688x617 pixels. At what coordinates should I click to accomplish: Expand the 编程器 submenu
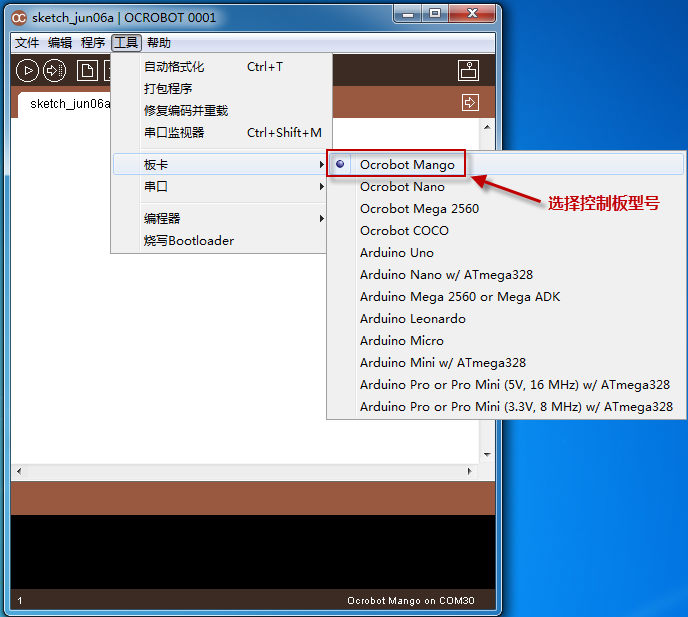tap(219, 219)
